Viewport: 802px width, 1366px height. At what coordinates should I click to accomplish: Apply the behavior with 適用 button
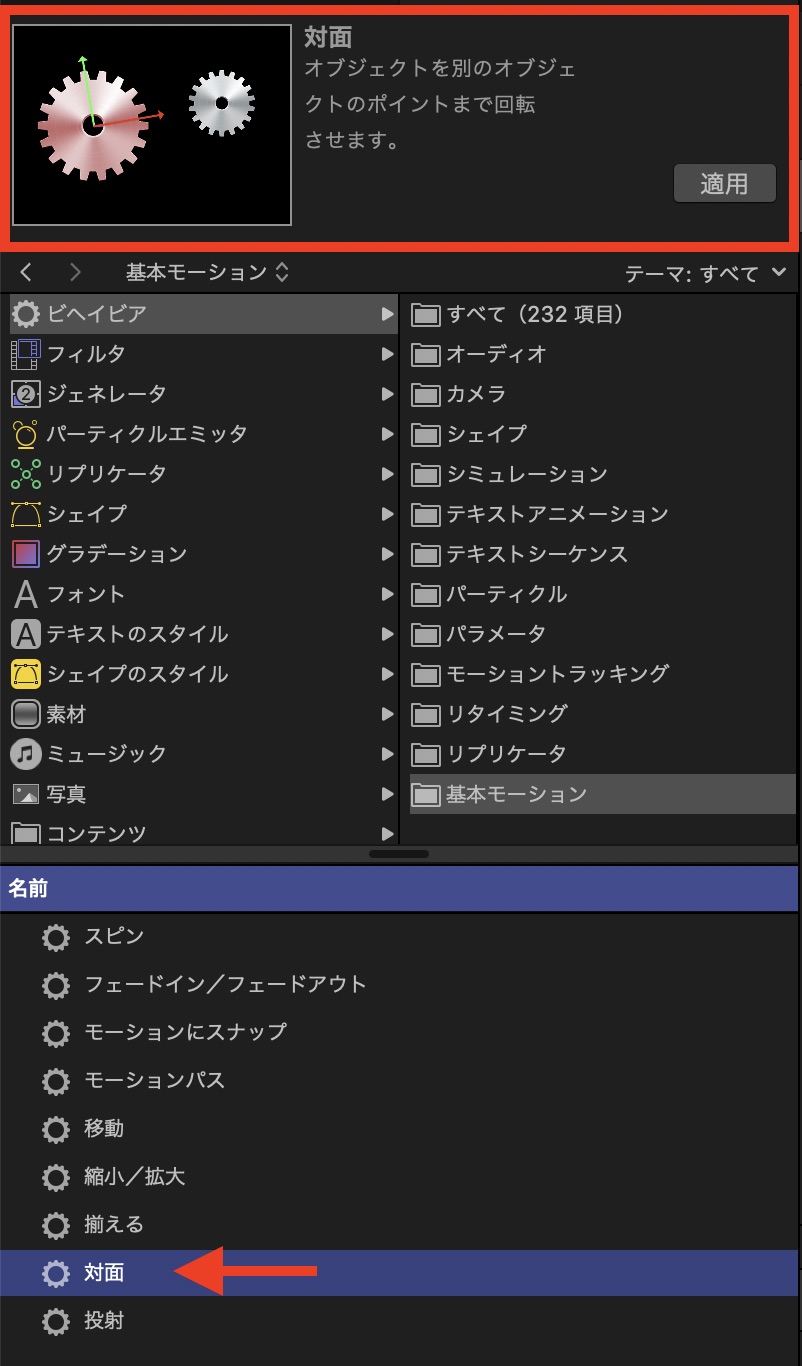point(724,183)
